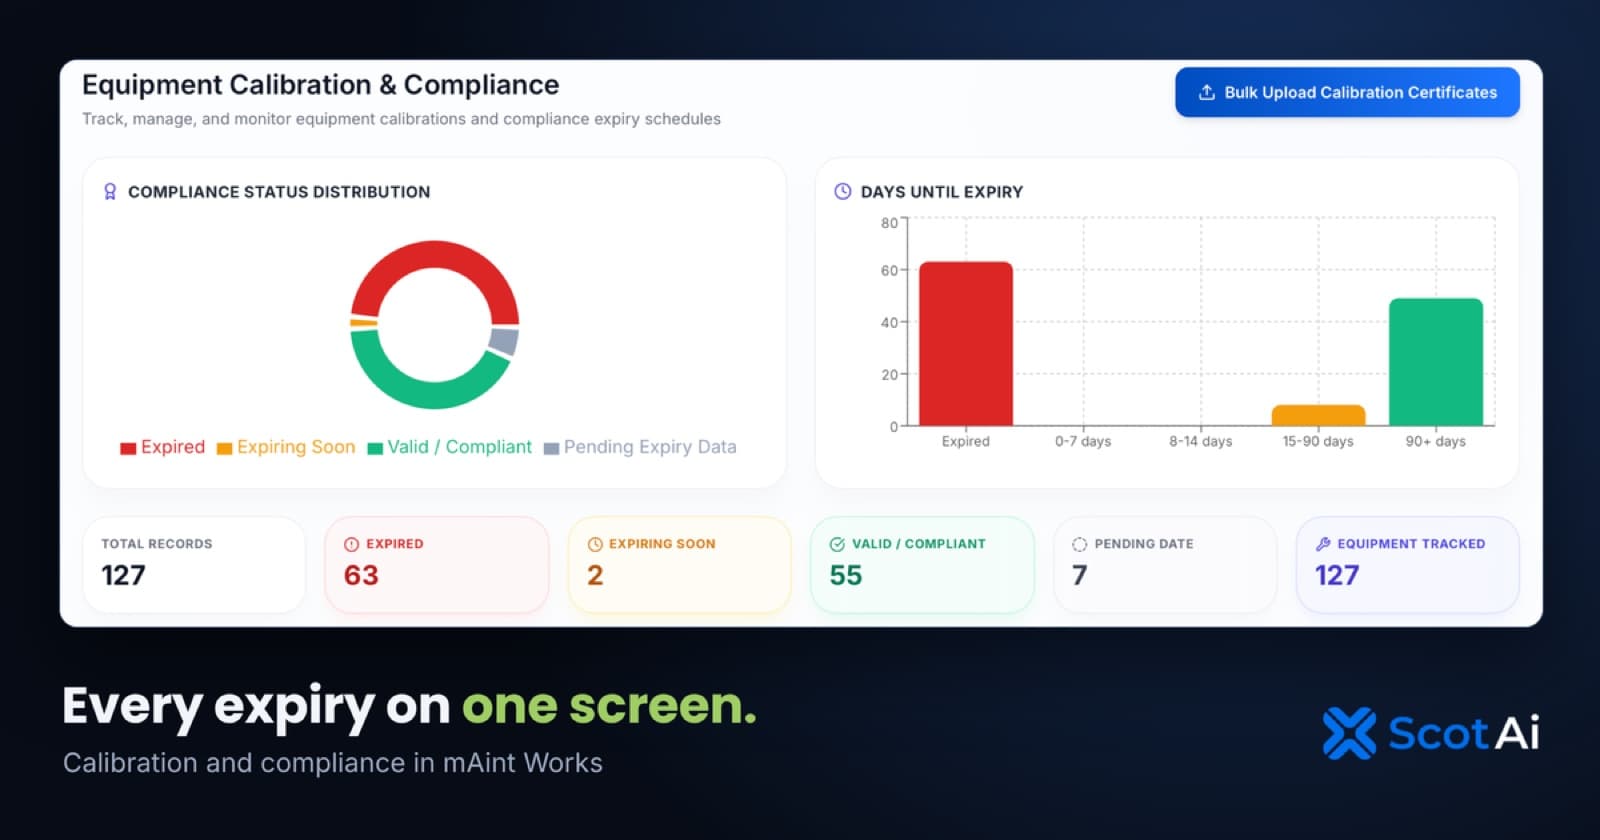This screenshot has width=1600, height=840.
Task: Click the Expired legend label
Action: tap(173, 447)
